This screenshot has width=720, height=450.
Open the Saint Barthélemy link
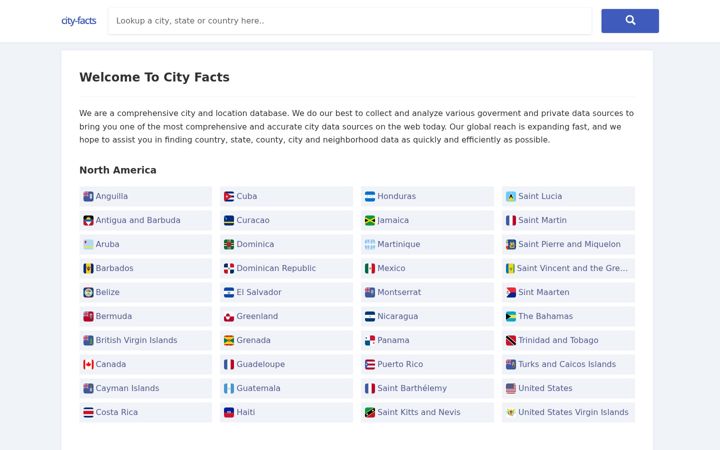tap(428, 388)
